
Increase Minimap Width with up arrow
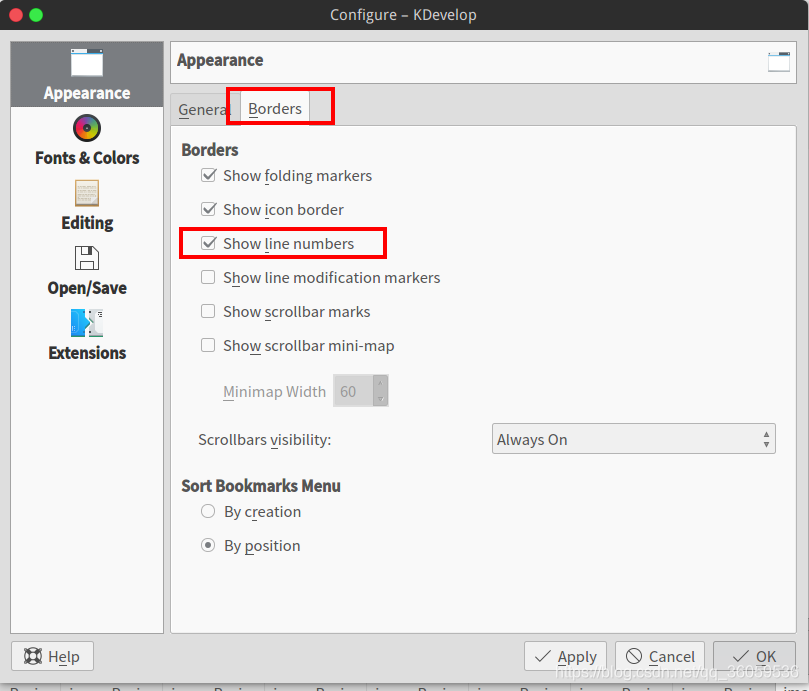[x=380, y=383]
